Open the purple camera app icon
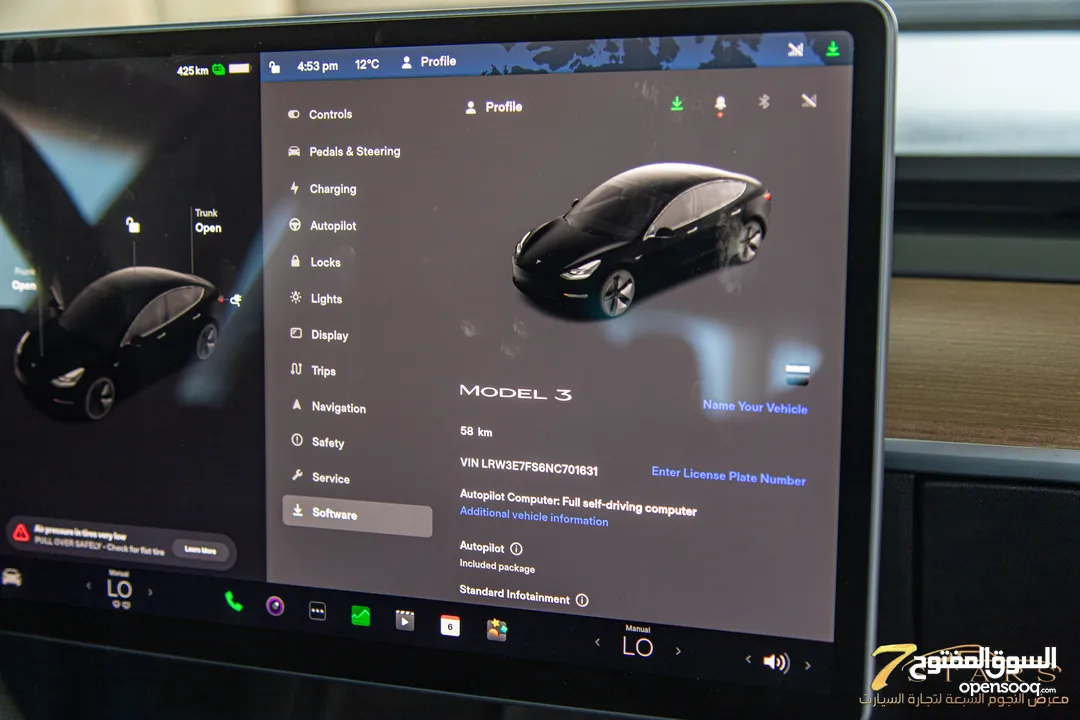 pyautogui.click(x=276, y=606)
